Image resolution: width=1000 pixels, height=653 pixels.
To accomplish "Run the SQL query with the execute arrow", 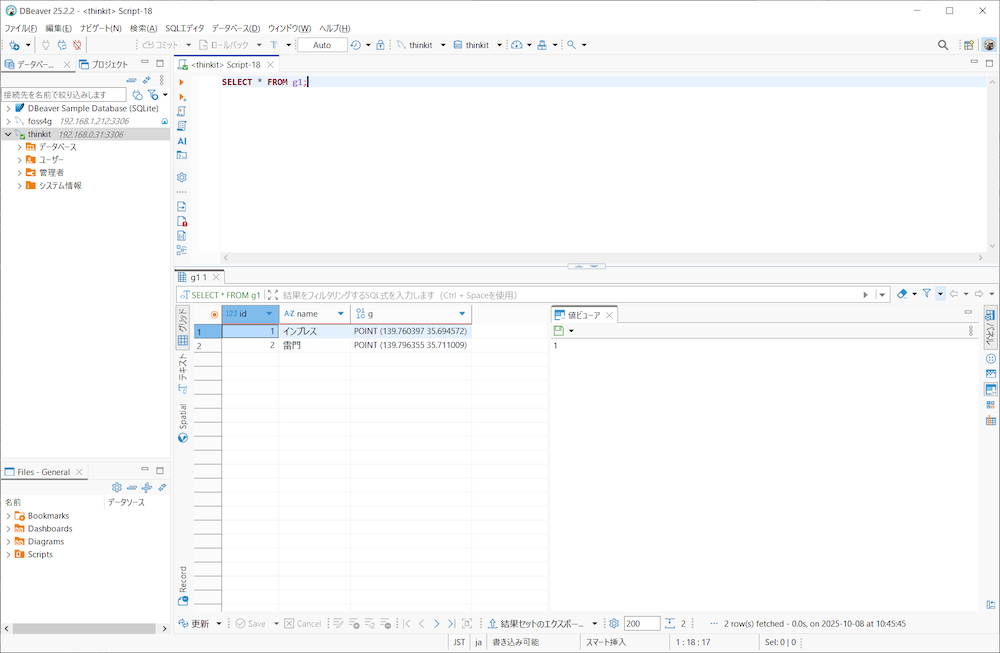I will (x=182, y=82).
